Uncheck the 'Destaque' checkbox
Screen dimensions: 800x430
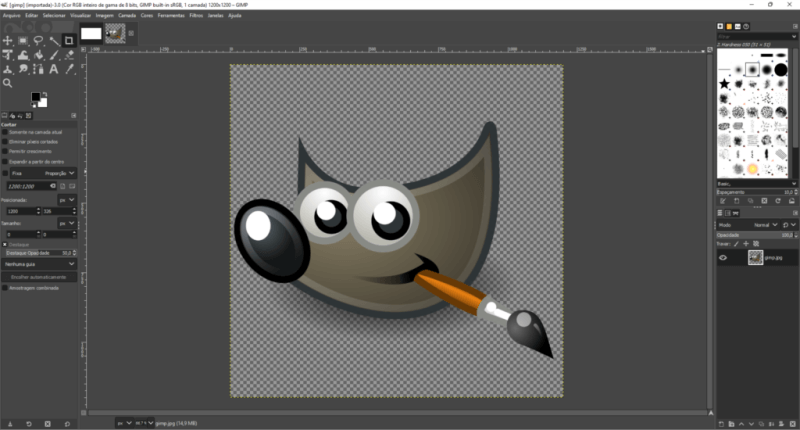(x=5, y=244)
